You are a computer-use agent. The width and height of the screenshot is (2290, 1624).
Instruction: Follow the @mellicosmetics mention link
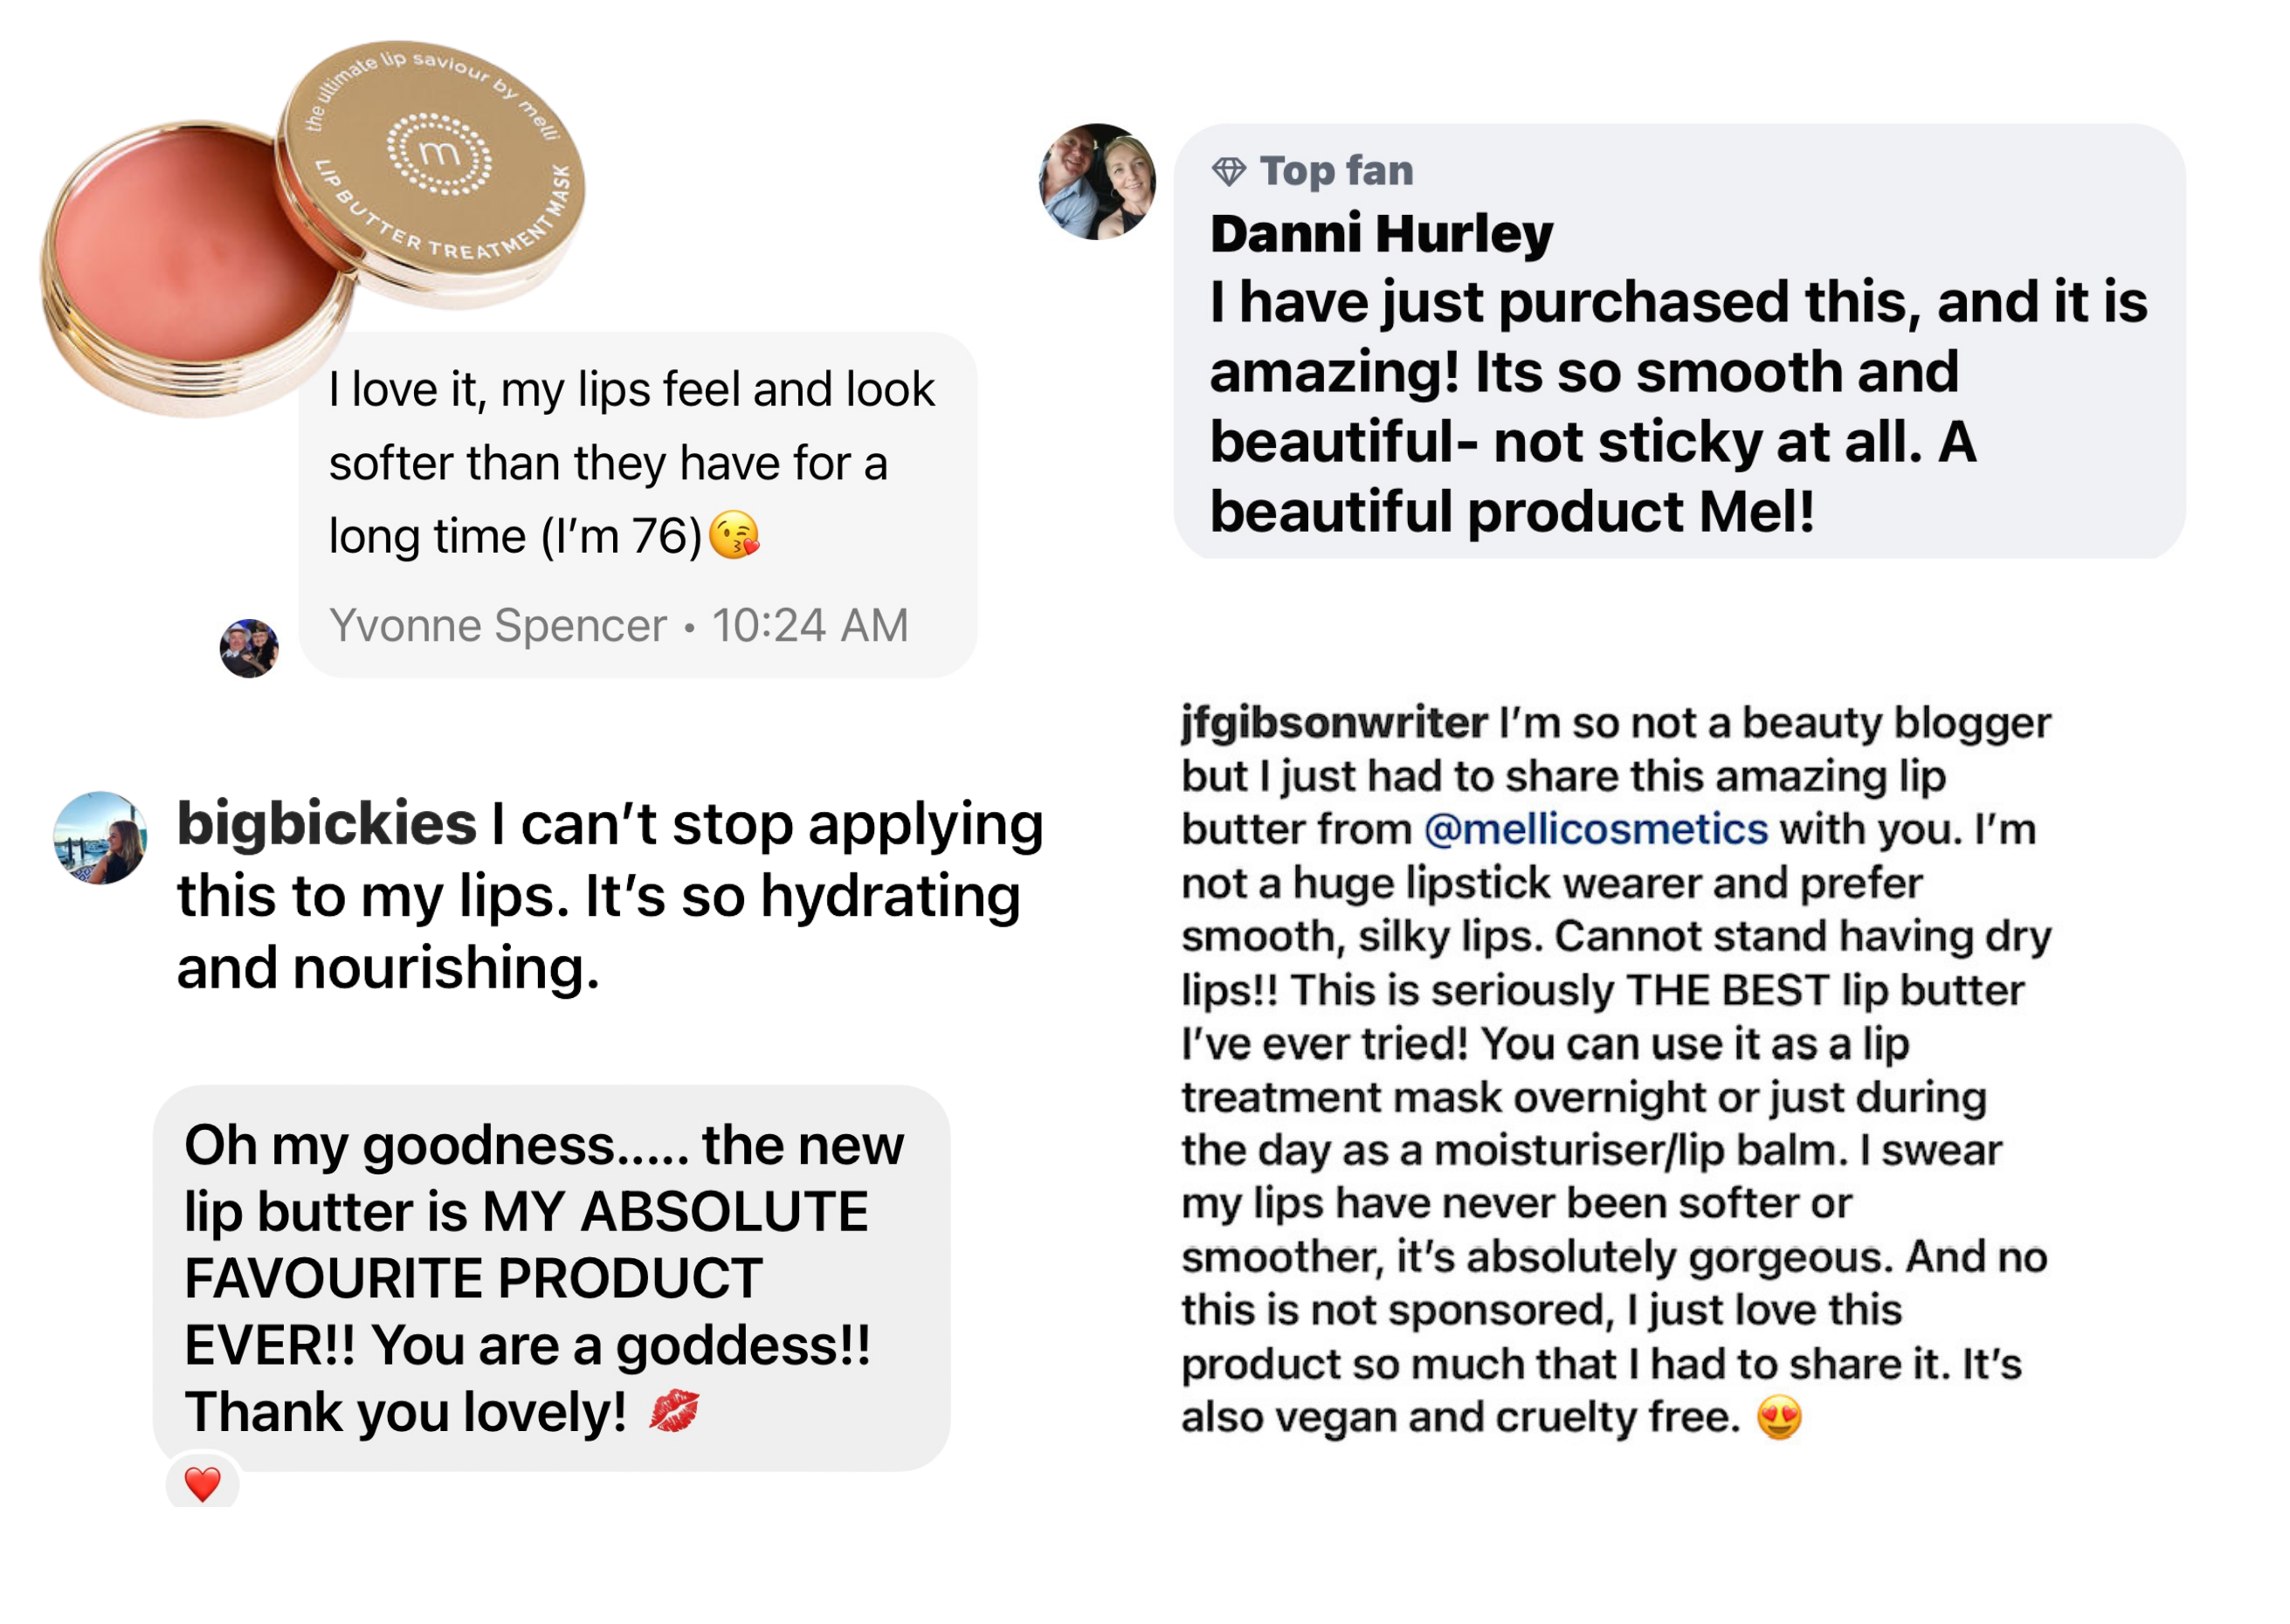click(x=1596, y=829)
